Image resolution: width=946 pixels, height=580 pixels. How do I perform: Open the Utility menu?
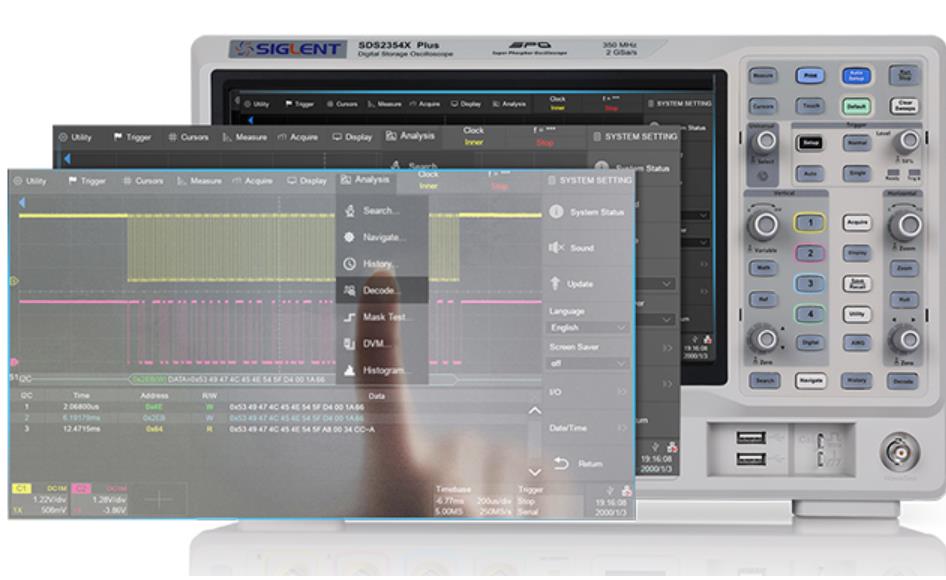[30, 181]
